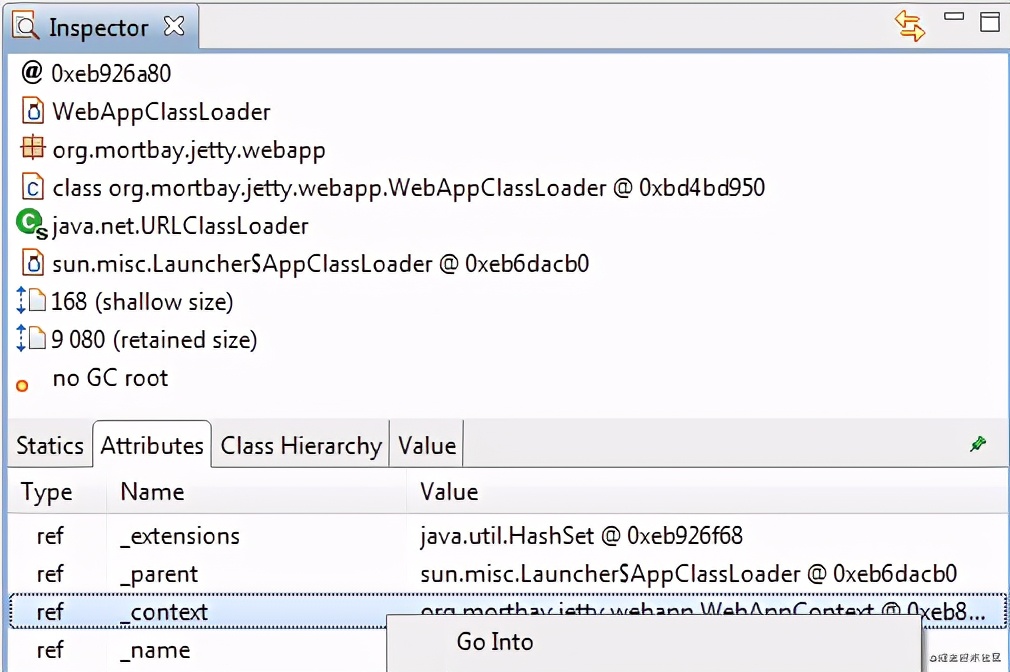Image resolution: width=1010 pixels, height=672 pixels.
Task: Click the green pin icon in tab bar
Action: [978, 444]
